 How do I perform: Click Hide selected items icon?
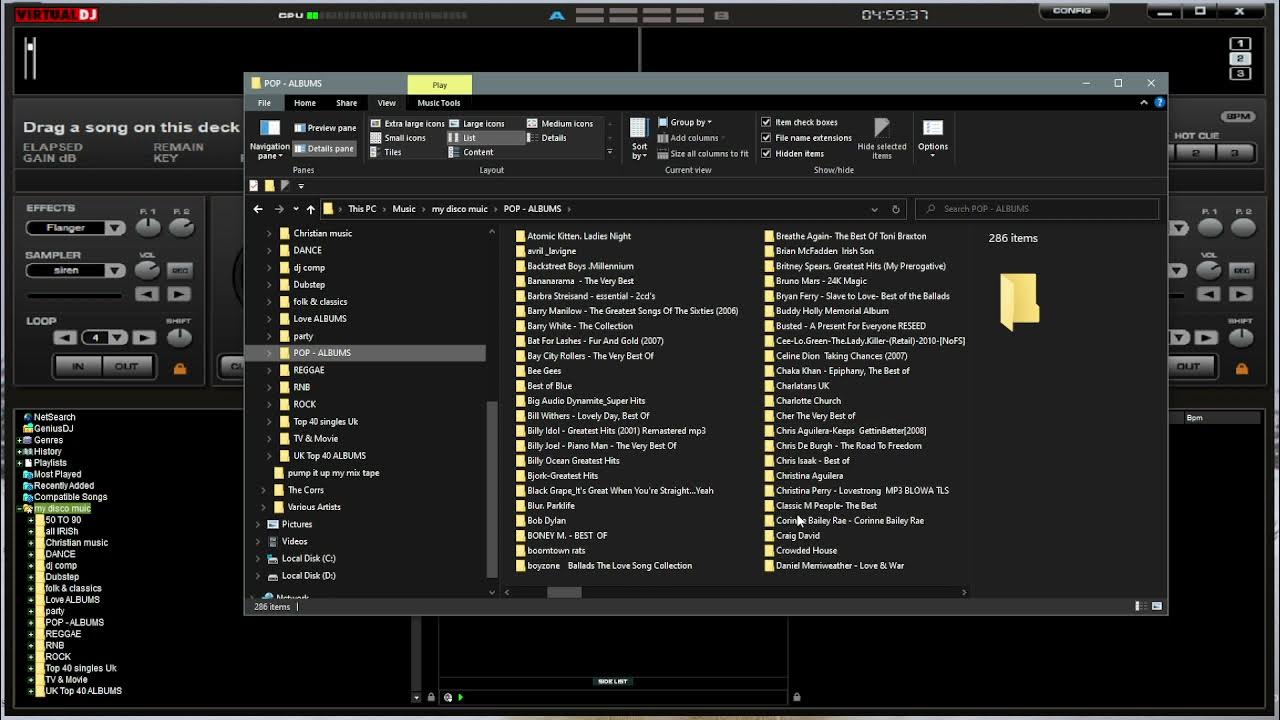[x=881, y=138]
